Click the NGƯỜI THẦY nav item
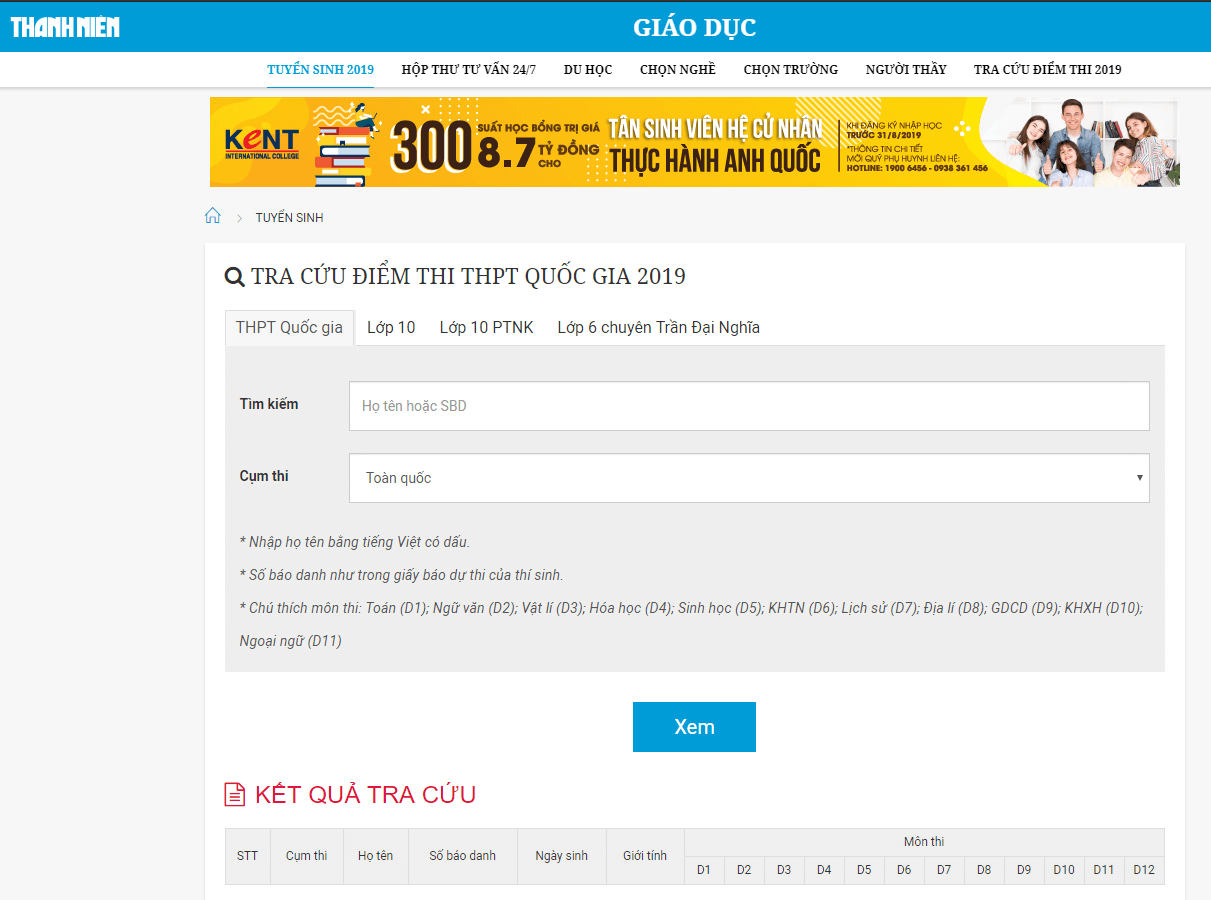The height and width of the screenshot is (900, 1211). click(906, 69)
